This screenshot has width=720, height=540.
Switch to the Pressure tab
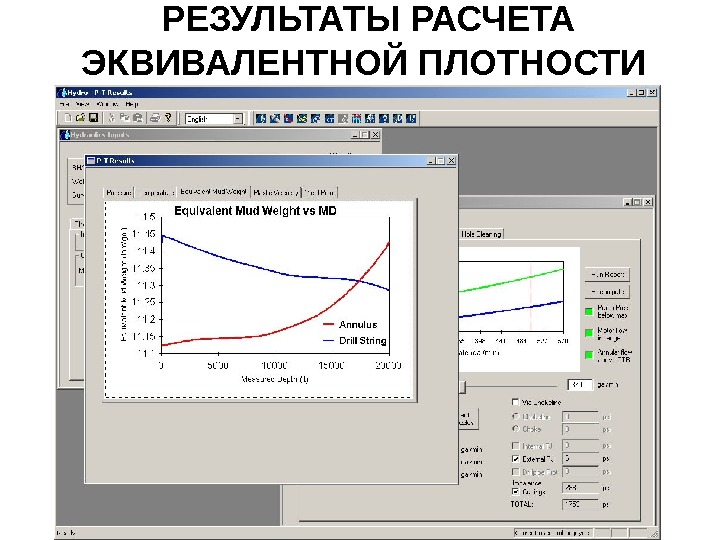click(x=119, y=192)
